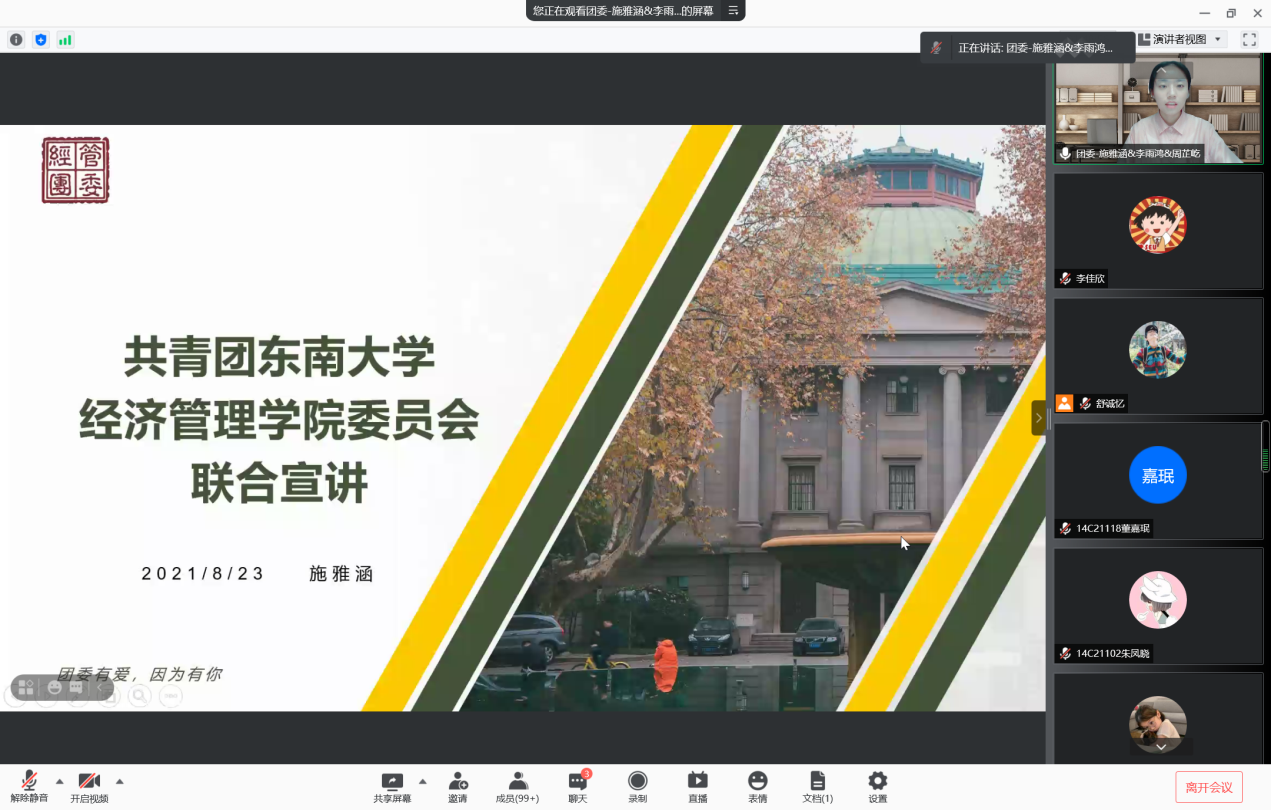1271x810 pixels.
Task: Toggle fullscreen mode icon at top right
Action: point(1249,40)
